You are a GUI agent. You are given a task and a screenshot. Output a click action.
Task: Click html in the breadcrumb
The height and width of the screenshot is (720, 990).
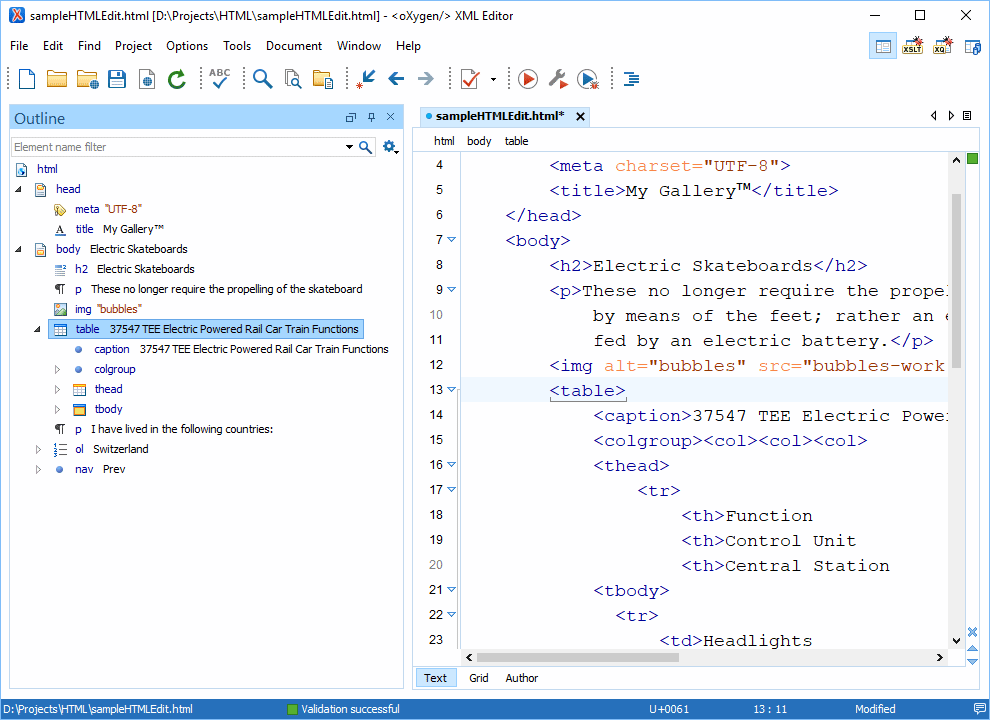(444, 141)
